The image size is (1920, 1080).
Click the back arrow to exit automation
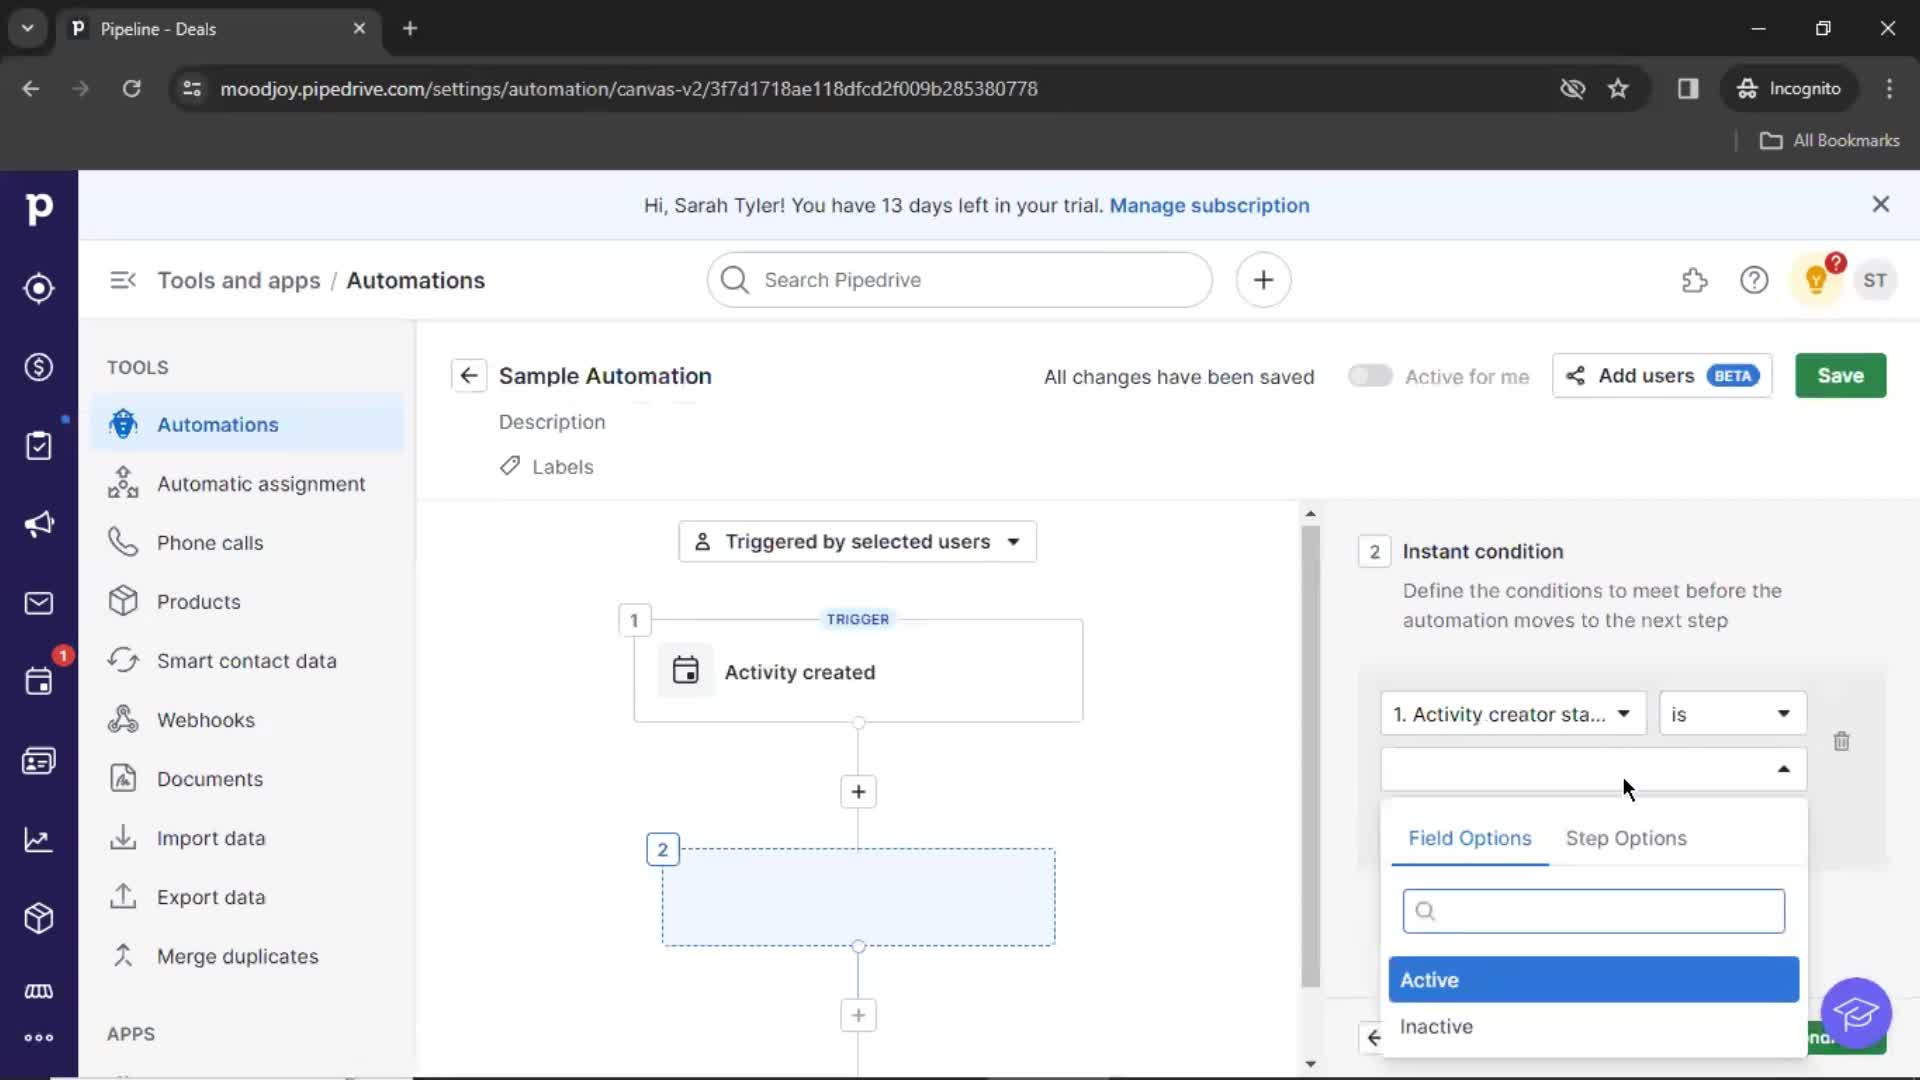468,376
